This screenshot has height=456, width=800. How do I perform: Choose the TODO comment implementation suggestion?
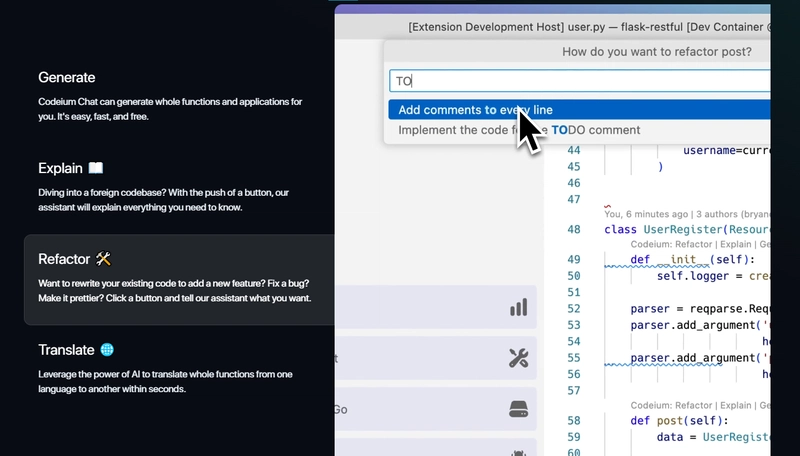tap(579, 130)
